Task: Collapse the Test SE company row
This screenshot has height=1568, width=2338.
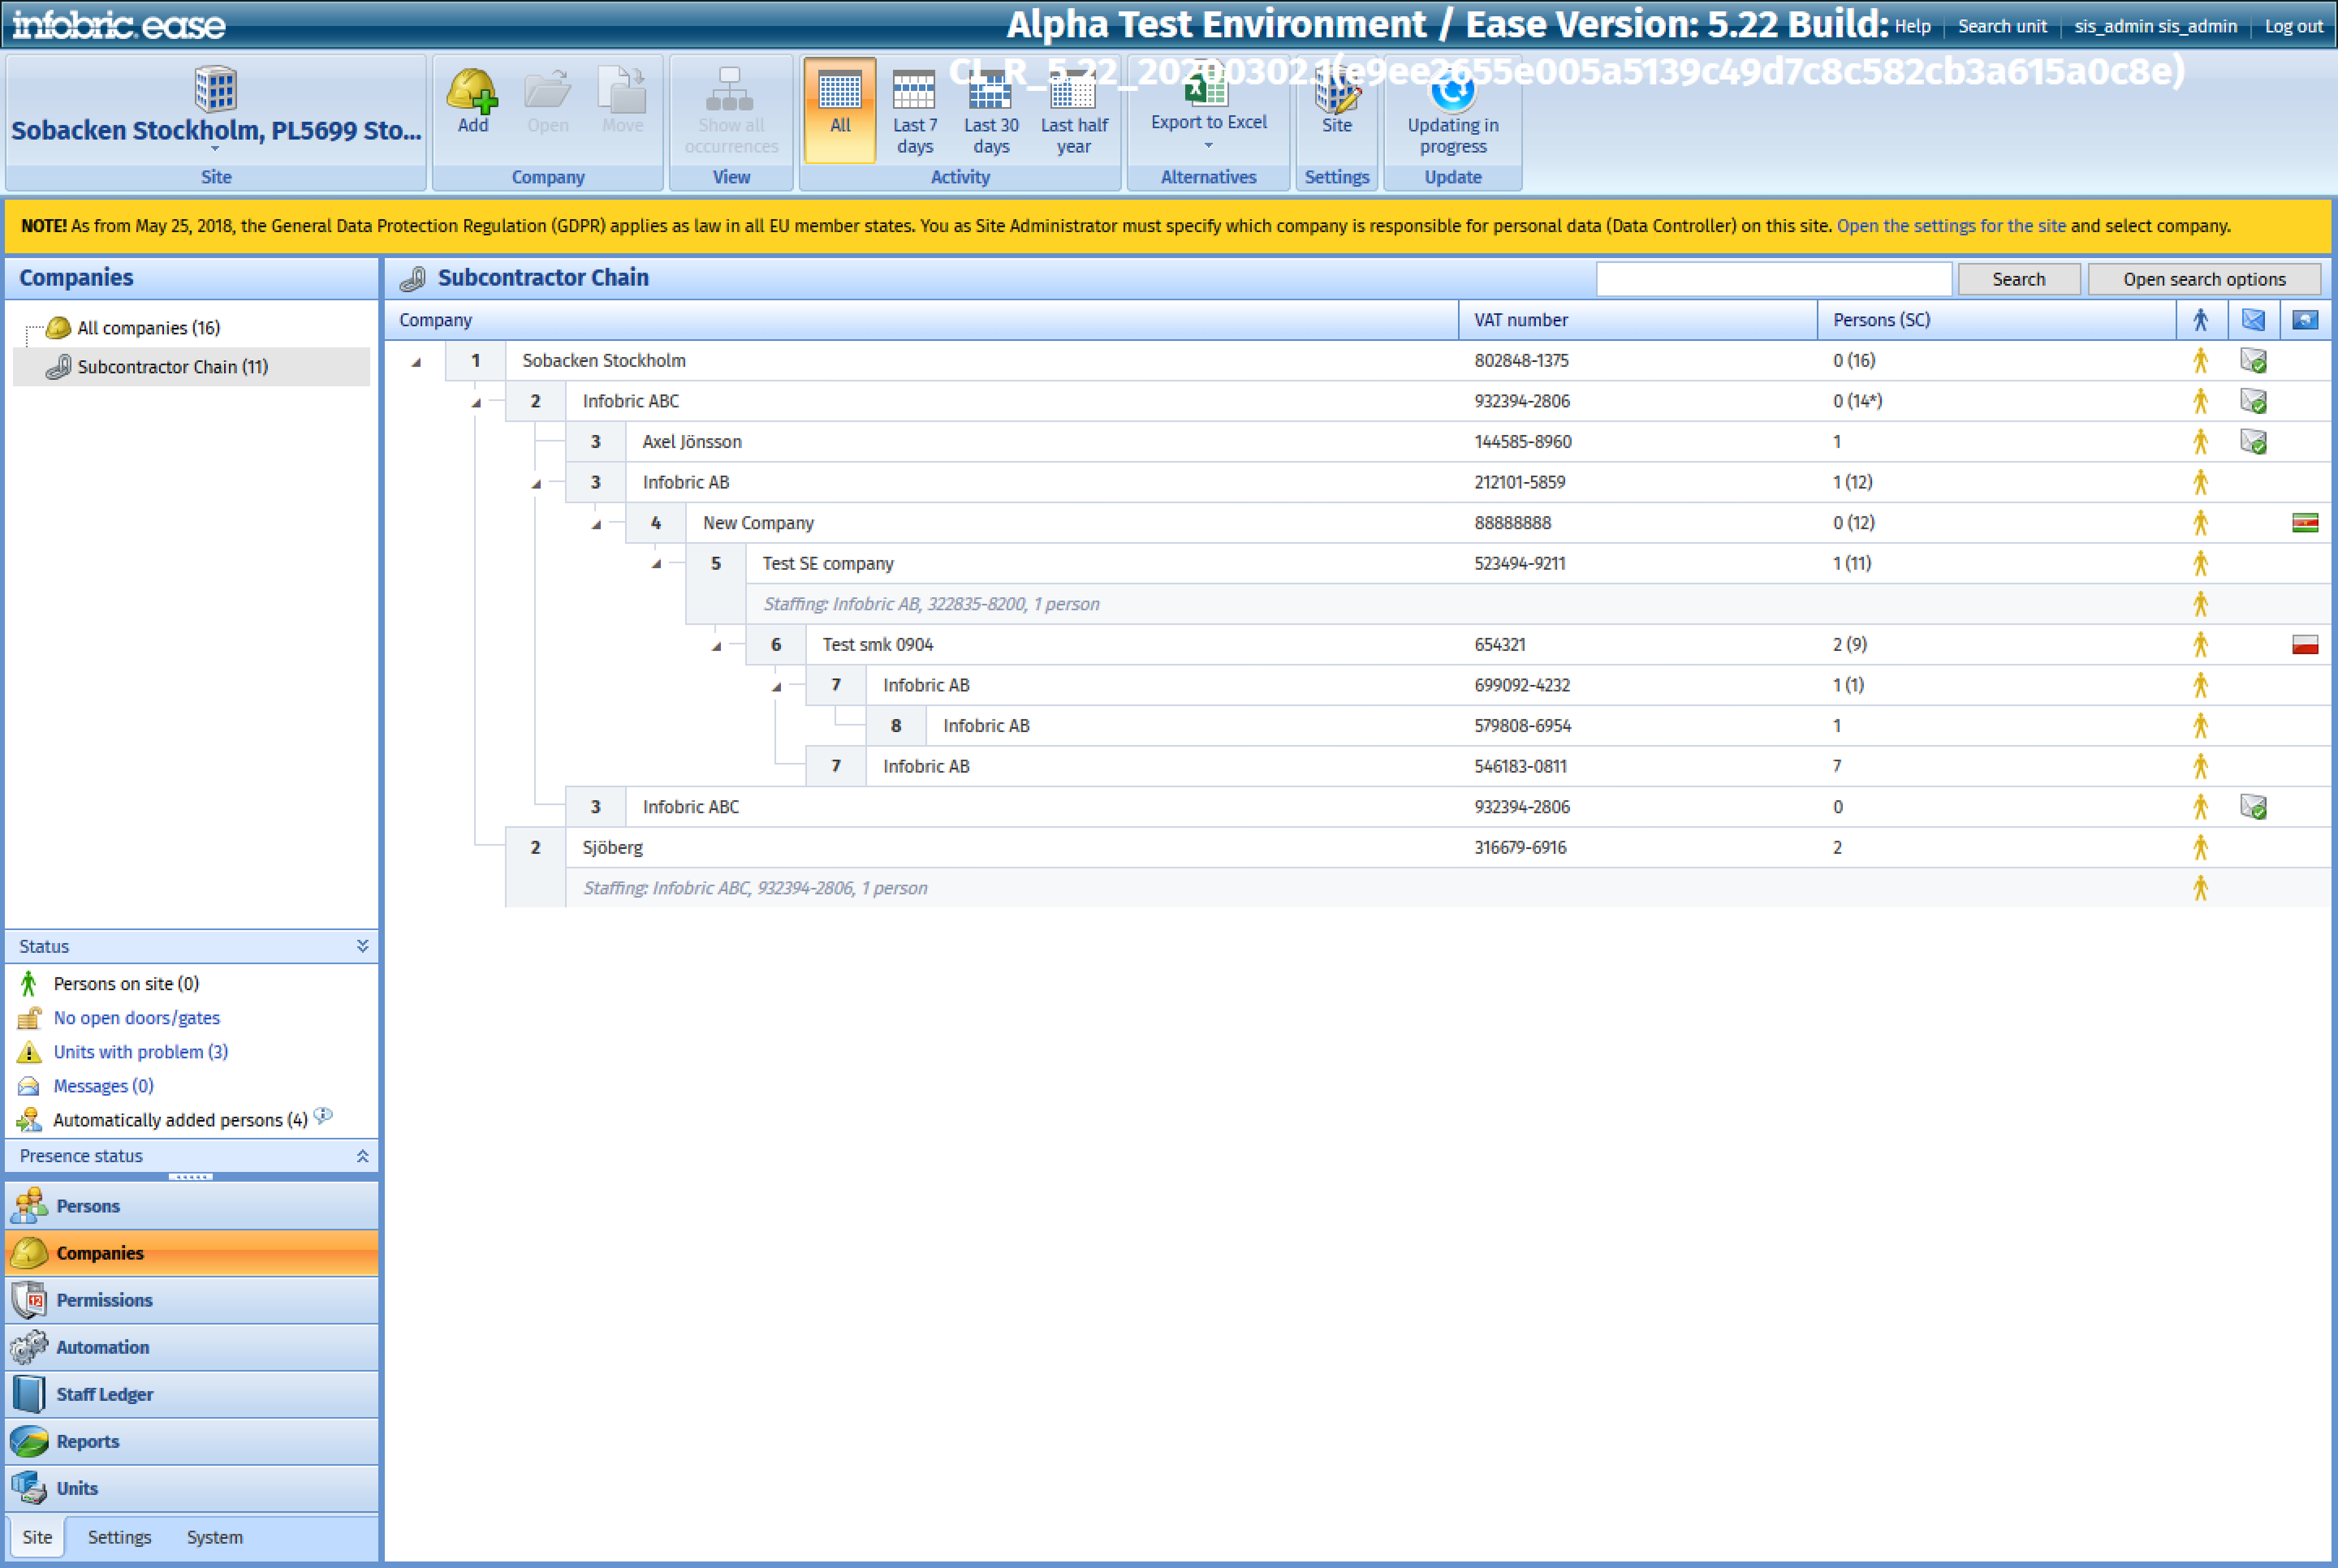Action: [x=656, y=564]
